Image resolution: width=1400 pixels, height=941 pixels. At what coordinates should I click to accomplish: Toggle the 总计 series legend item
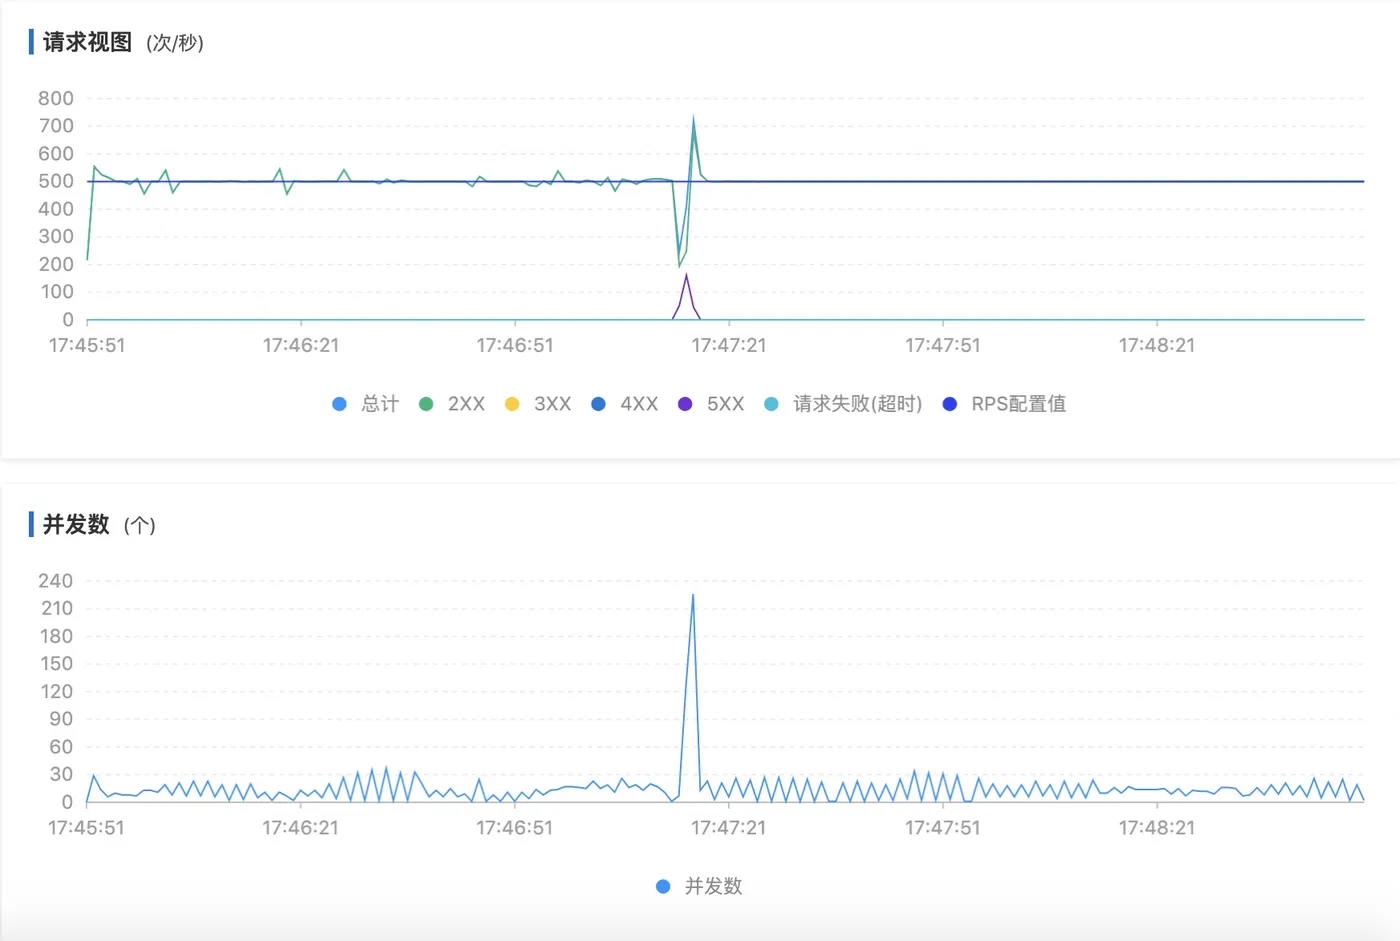click(x=366, y=404)
